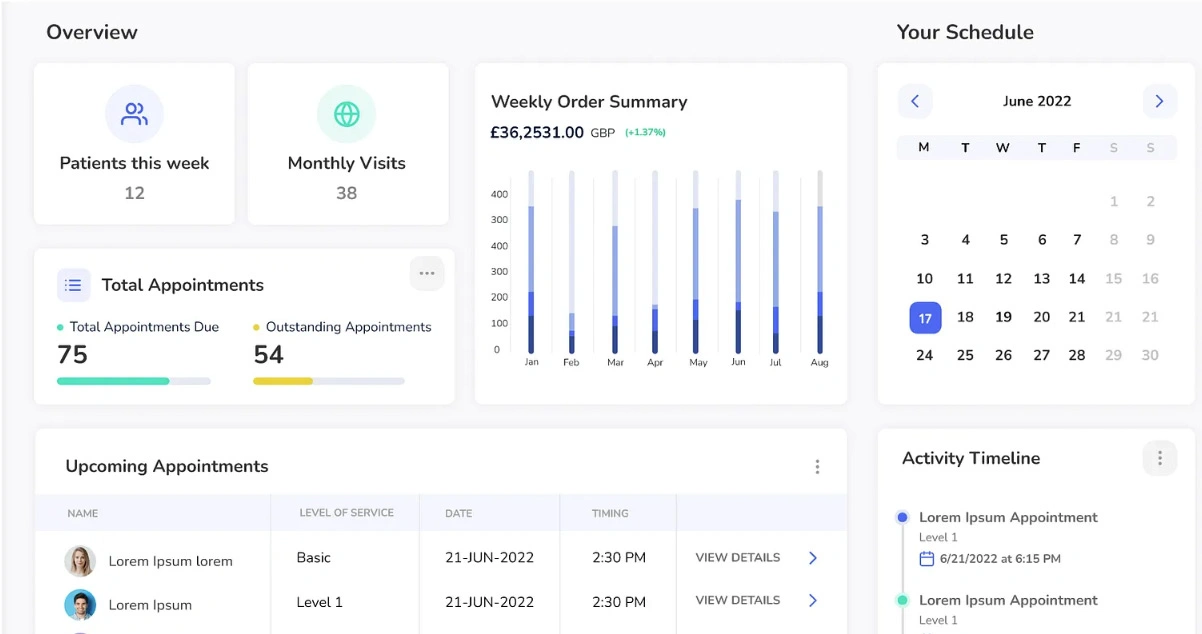The image size is (1202, 634).
Task: Go to next month in calendar
Action: [1159, 101]
